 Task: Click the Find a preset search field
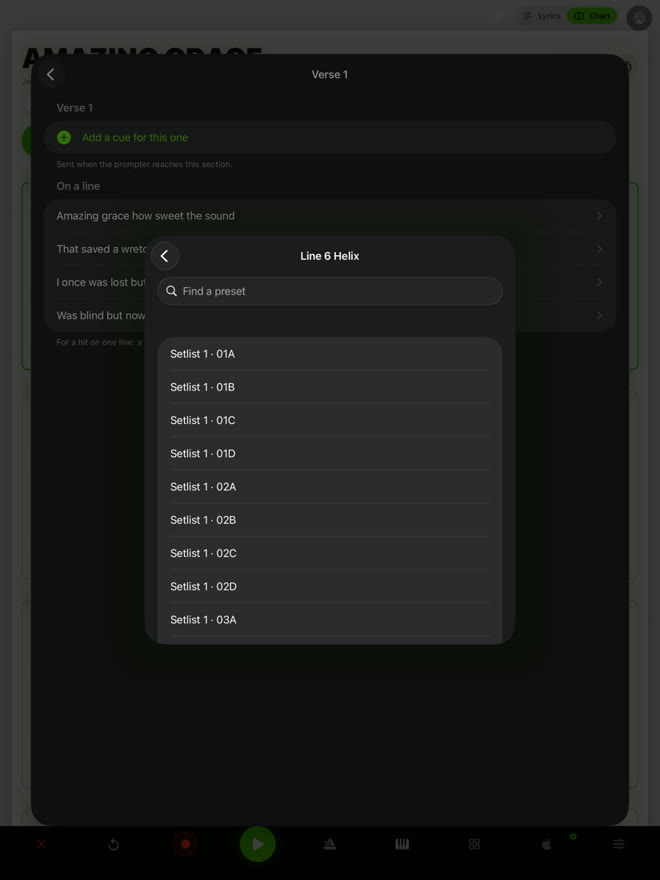click(x=329, y=291)
